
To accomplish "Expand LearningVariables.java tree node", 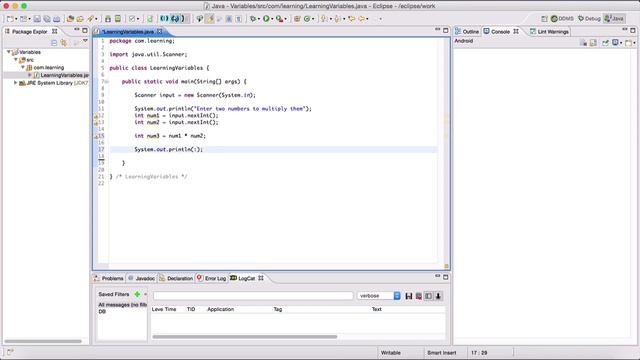I will pos(30,75).
